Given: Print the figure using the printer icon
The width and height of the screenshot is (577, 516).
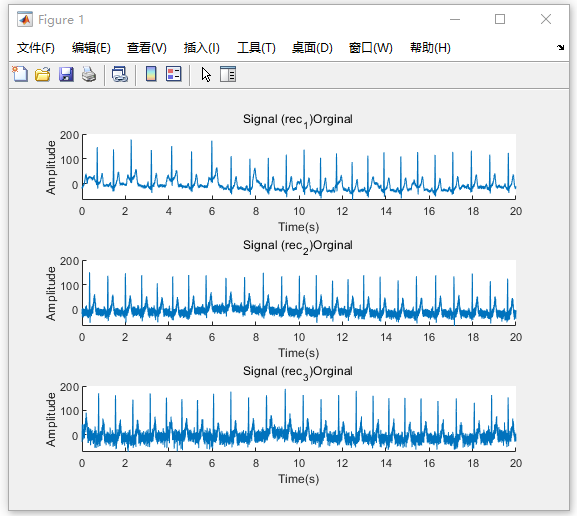Looking at the screenshot, I should click(89, 74).
